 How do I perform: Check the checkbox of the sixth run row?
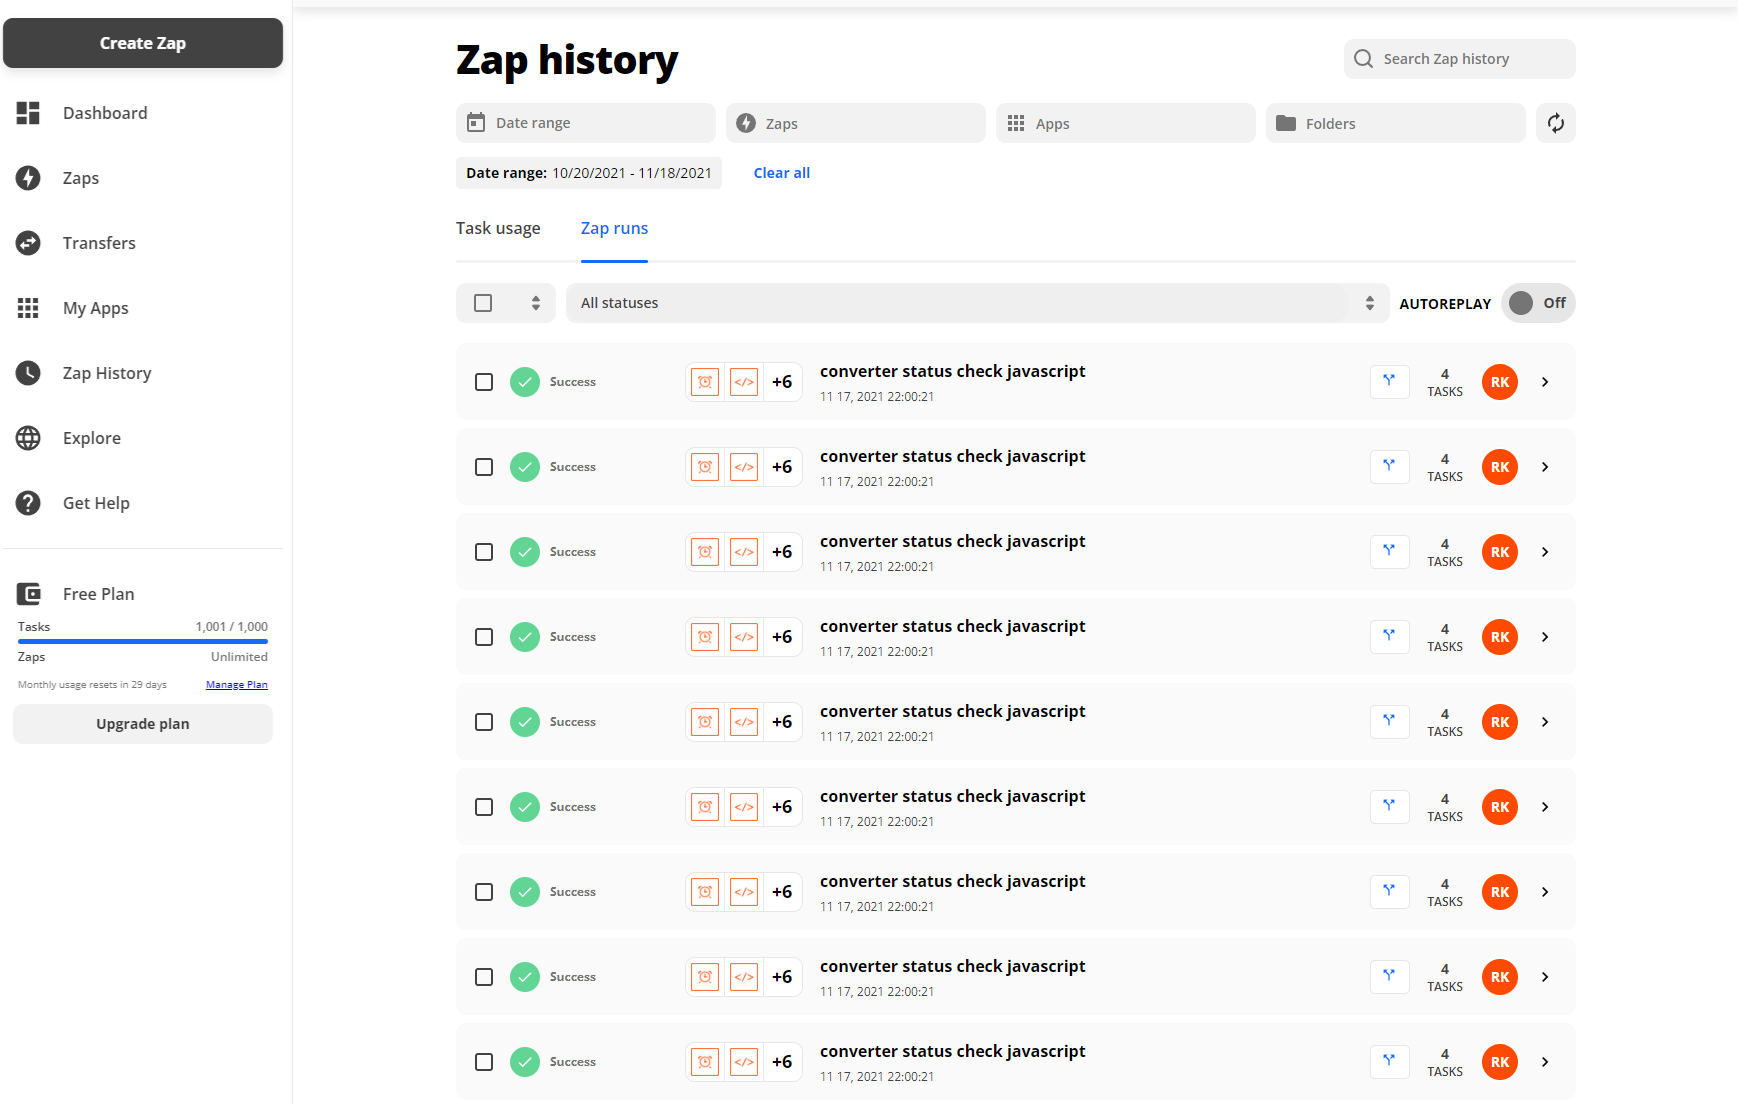[x=484, y=807]
